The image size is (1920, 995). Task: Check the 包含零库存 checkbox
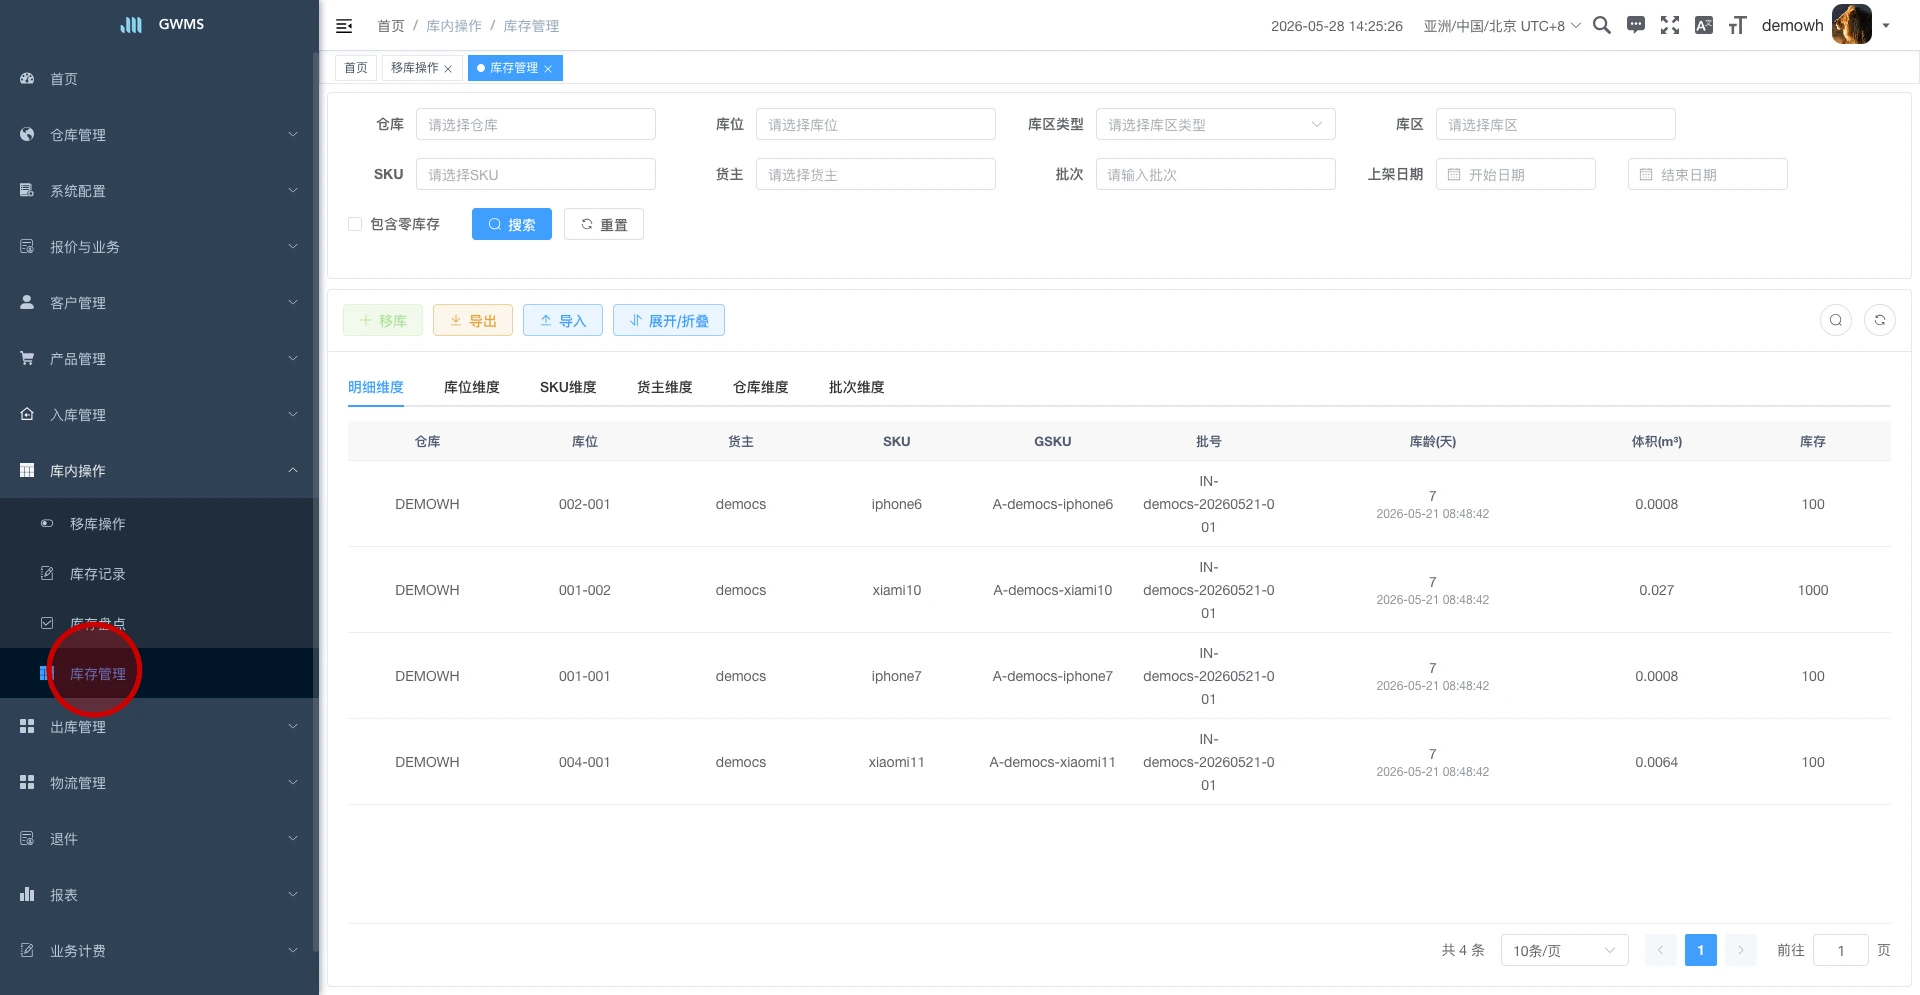tap(355, 224)
